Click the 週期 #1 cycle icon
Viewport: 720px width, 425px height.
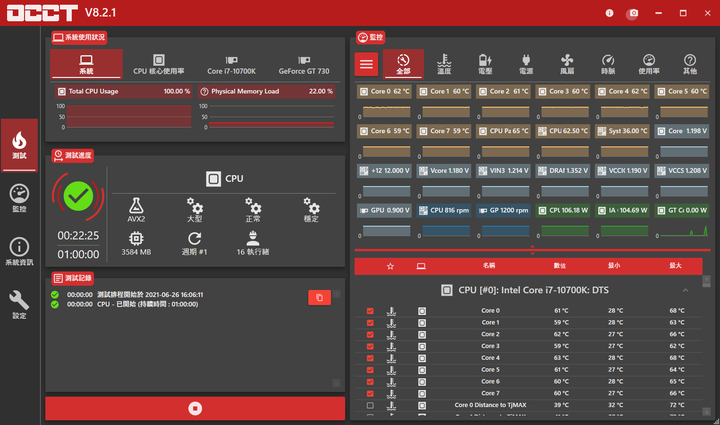pyautogui.click(x=195, y=238)
